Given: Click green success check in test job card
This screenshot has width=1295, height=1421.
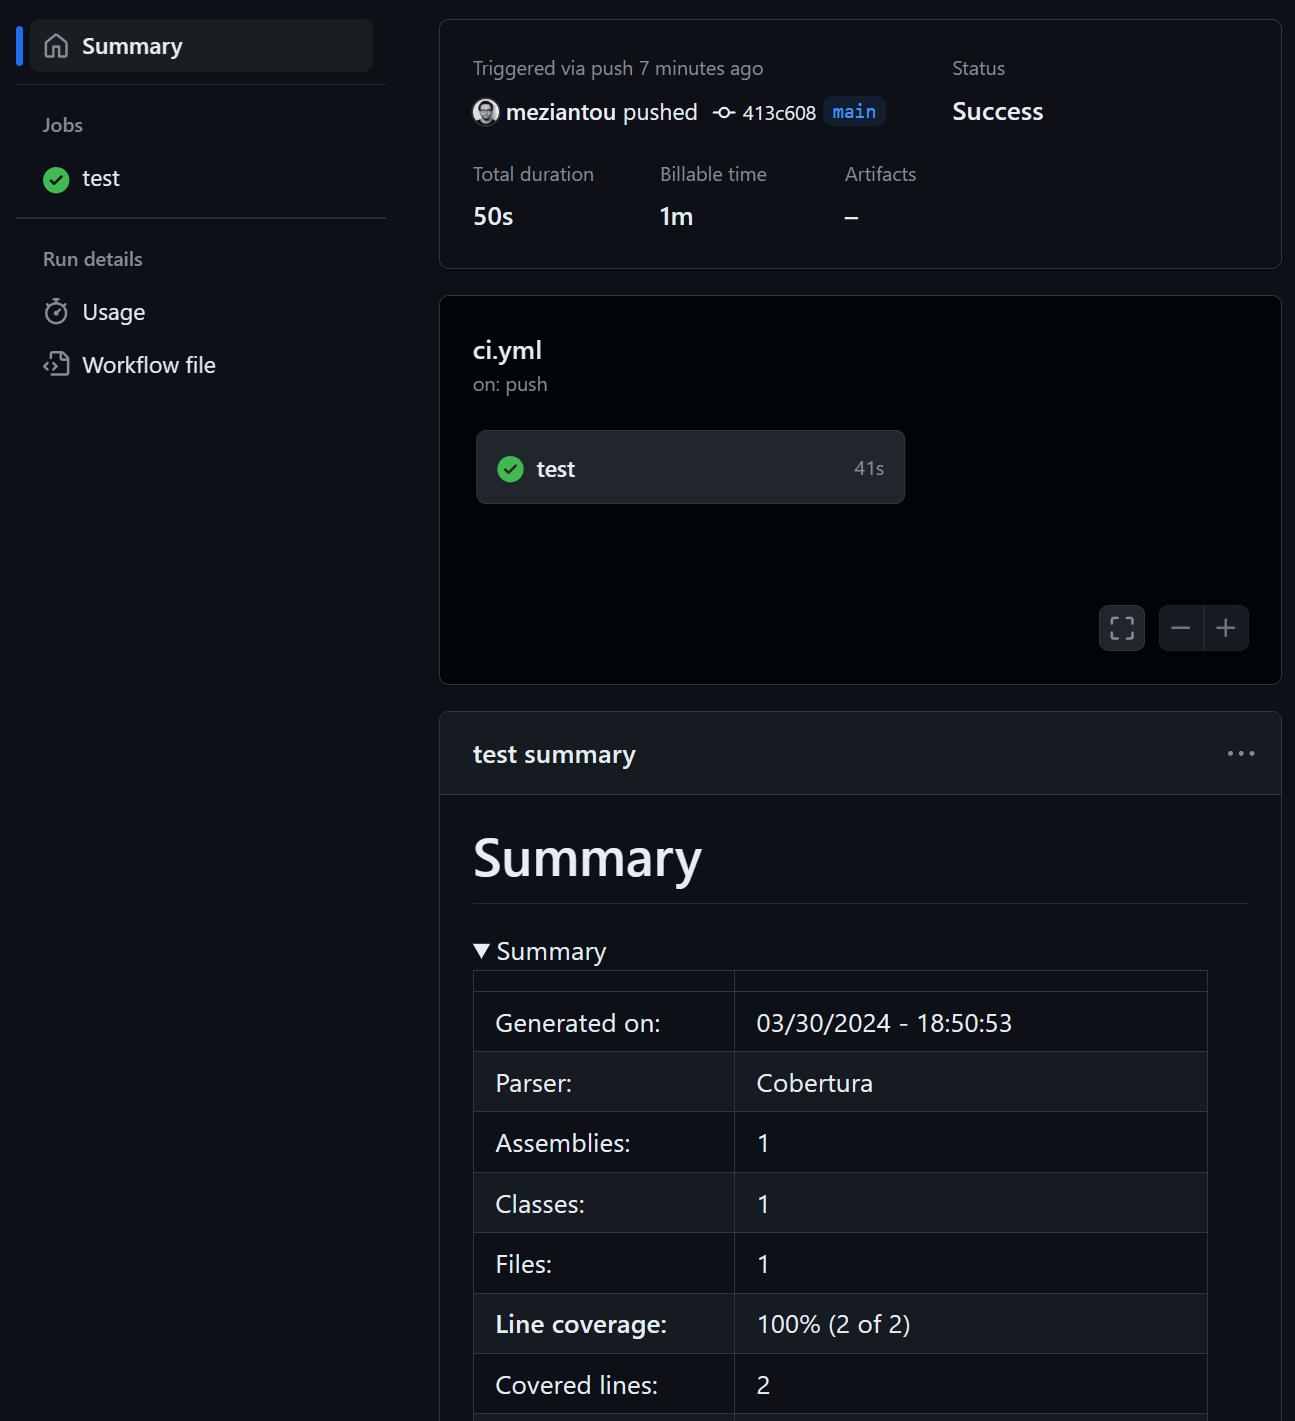Looking at the screenshot, I should click(511, 469).
